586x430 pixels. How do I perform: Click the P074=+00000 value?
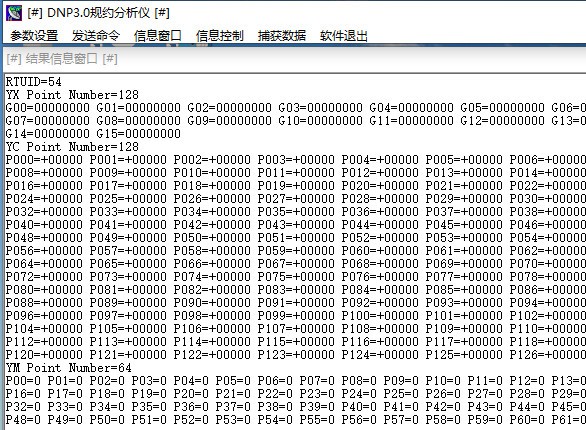pyautogui.click(x=212, y=277)
